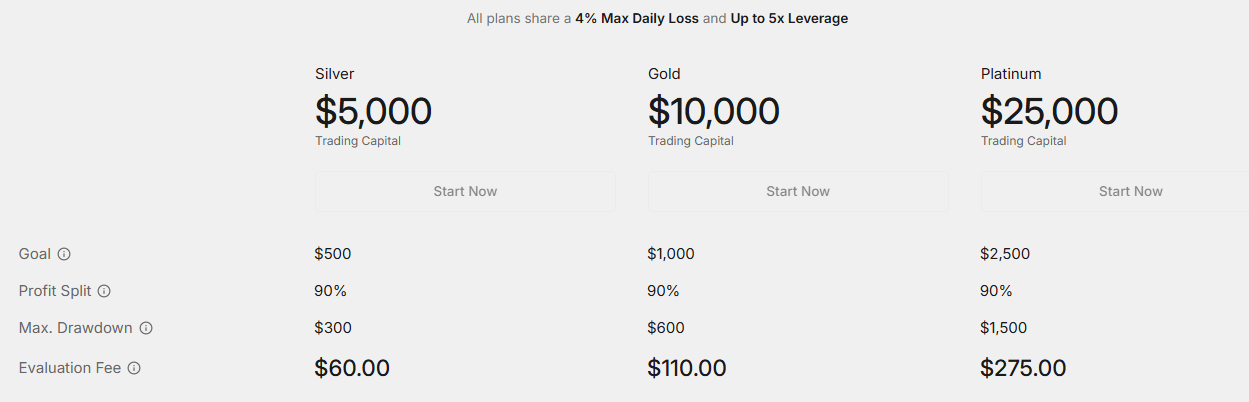Viewport: 1249px width, 402px height.
Task: Select the Platinum plan title
Action: [1011, 74]
